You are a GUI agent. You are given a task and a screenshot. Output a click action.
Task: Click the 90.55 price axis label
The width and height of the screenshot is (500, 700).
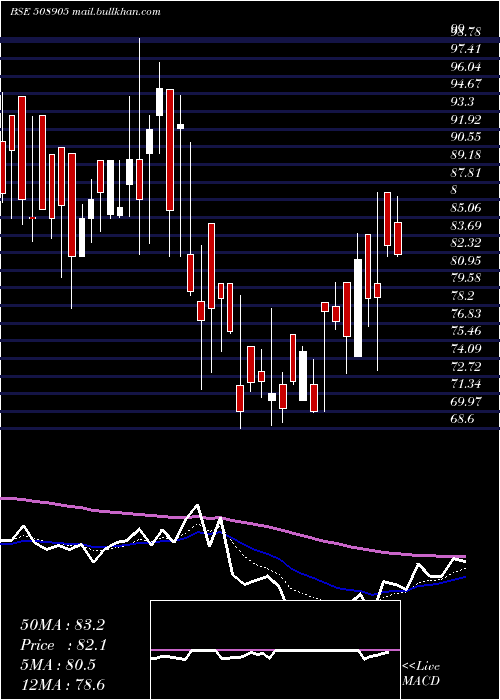click(467, 137)
